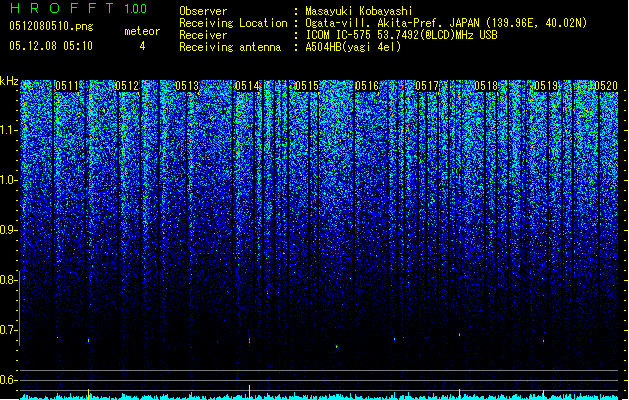Click the coordinates (139.96E, 40.02N)

536,23
